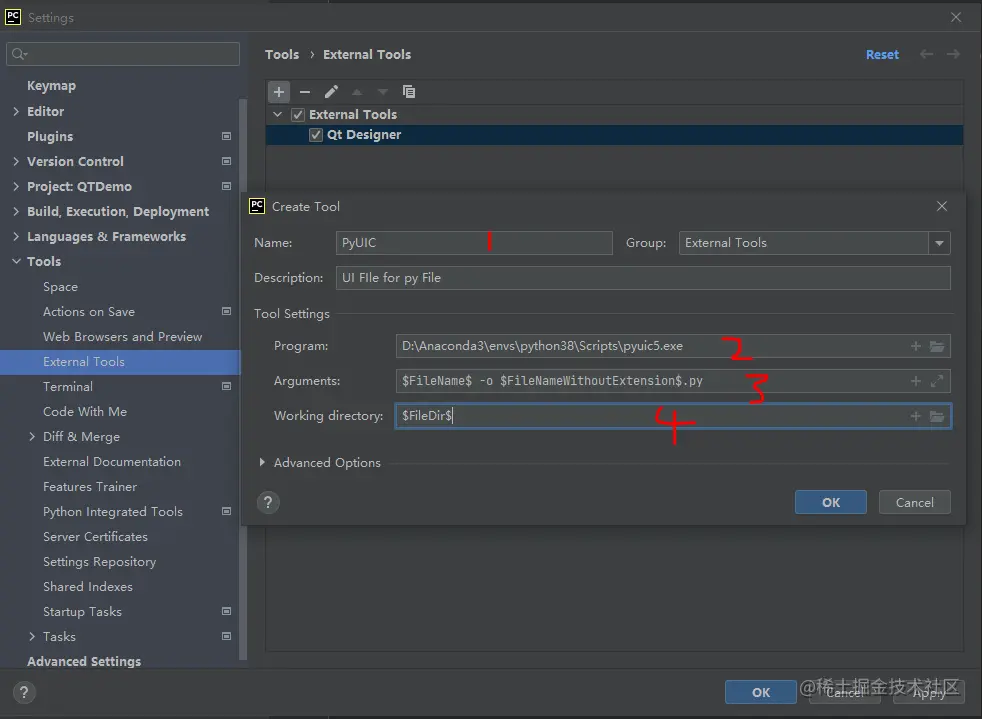
Task: Collapse the External Tools tree group
Action: tap(277, 115)
